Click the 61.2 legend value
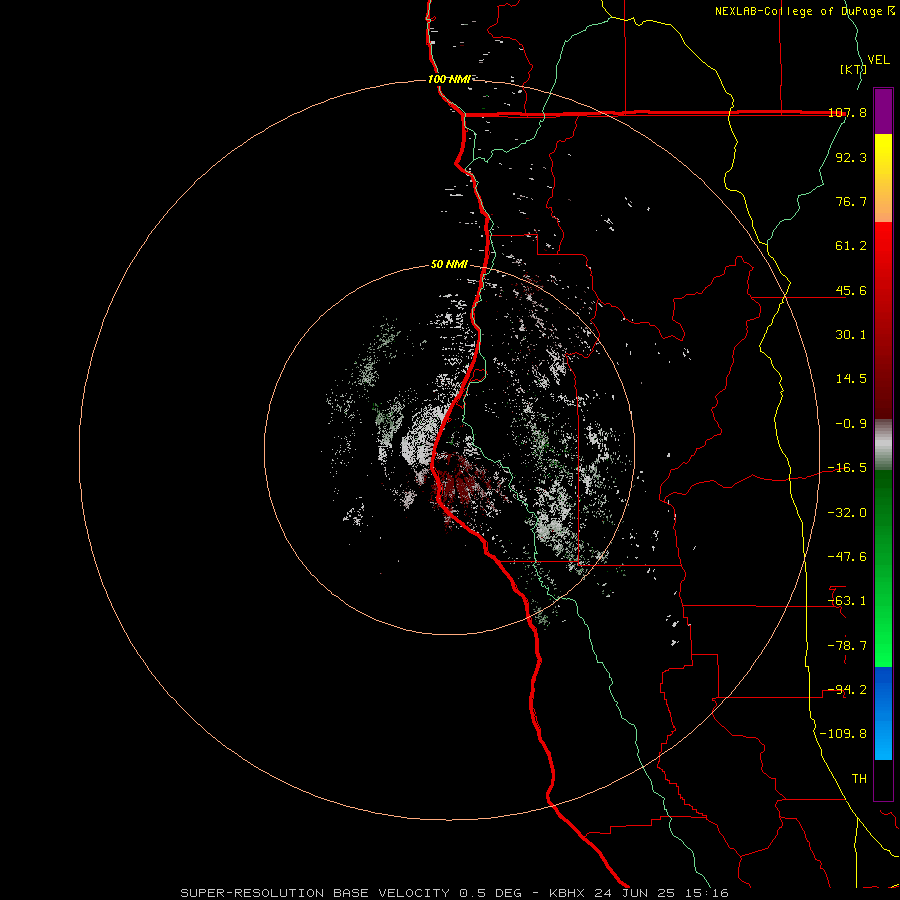This screenshot has width=900, height=900. (851, 246)
